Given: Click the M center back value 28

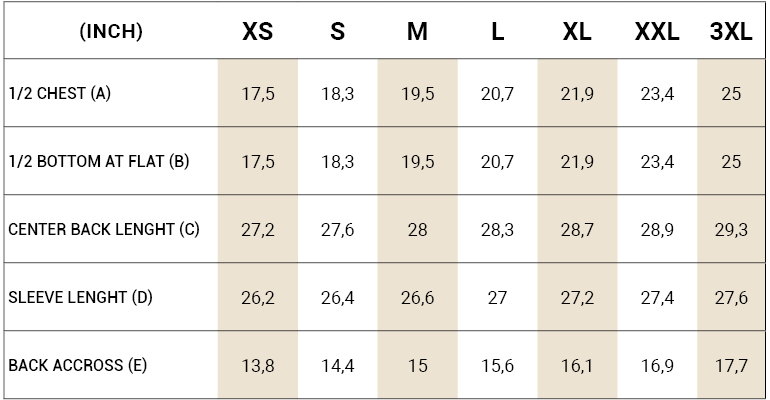Looking at the screenshot, I should pyautogui.click(x=417, y=230).
